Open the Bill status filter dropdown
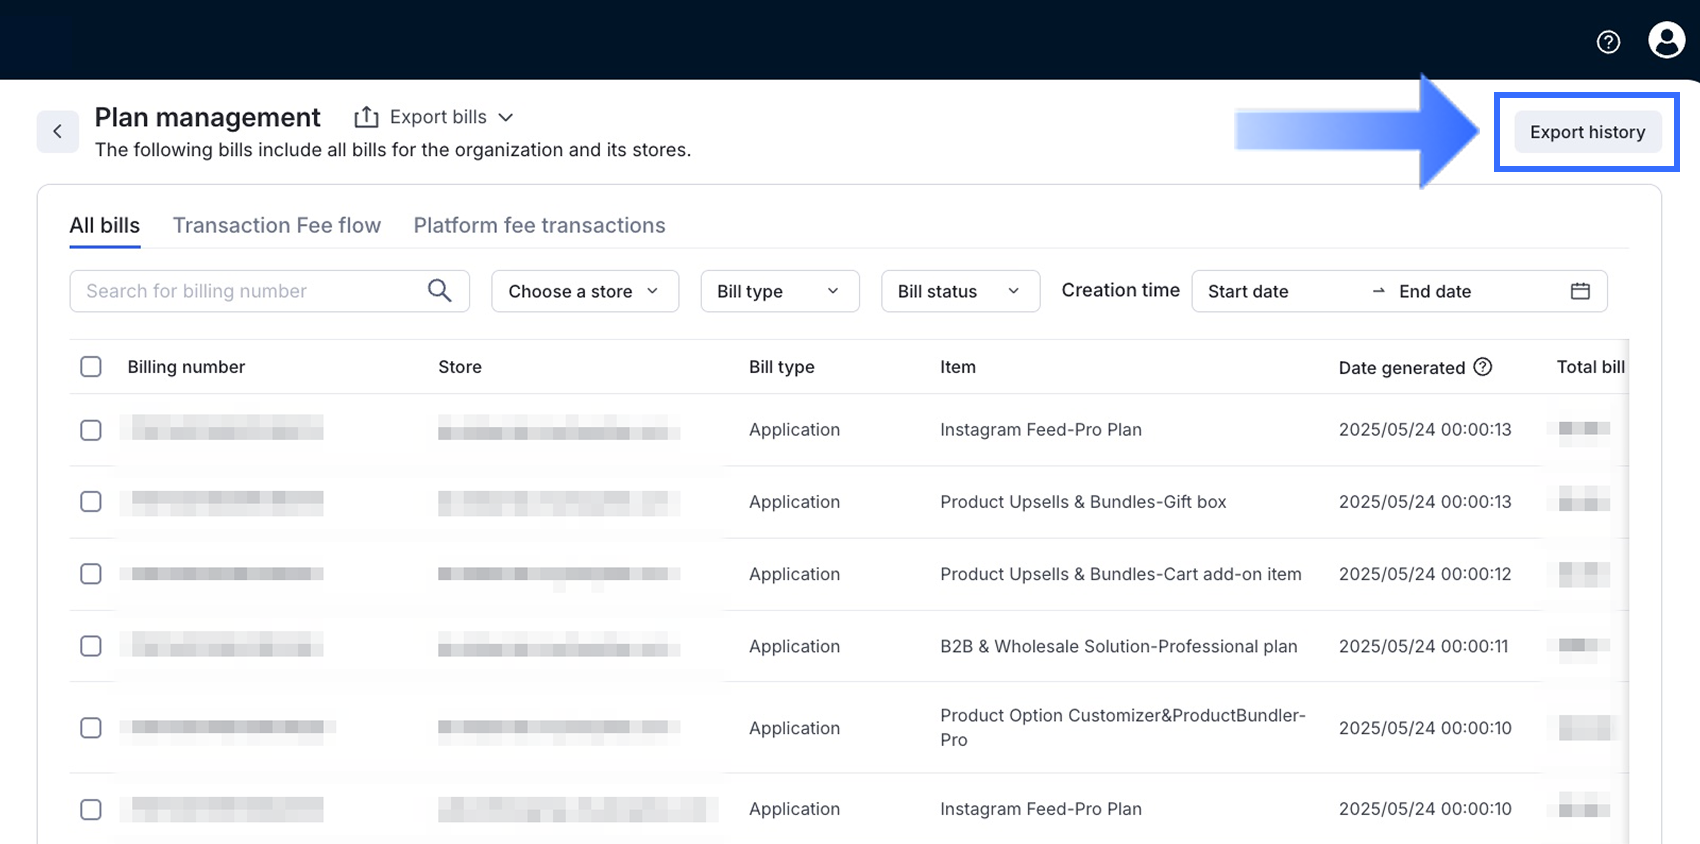Image resolution: width=1700 pixels, height=844 pixels. [x=959, y=291]
